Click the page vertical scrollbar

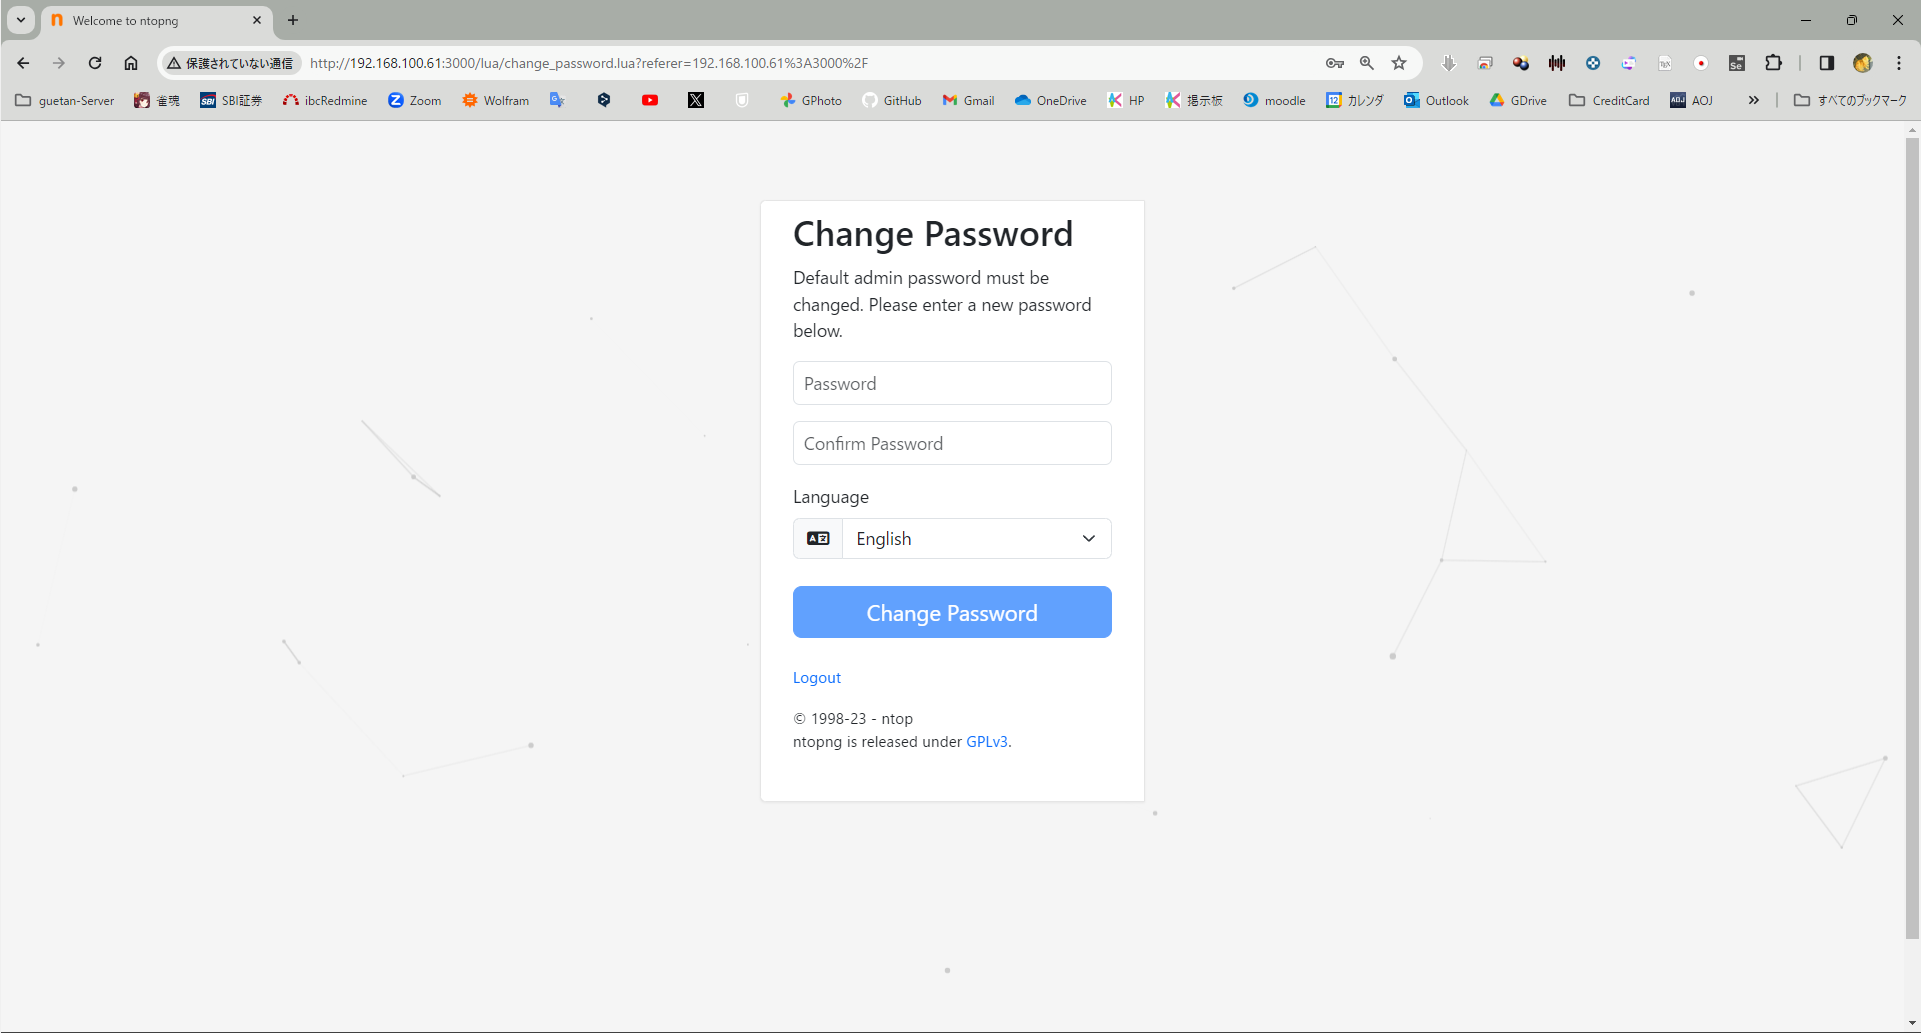pos(1912,540)
